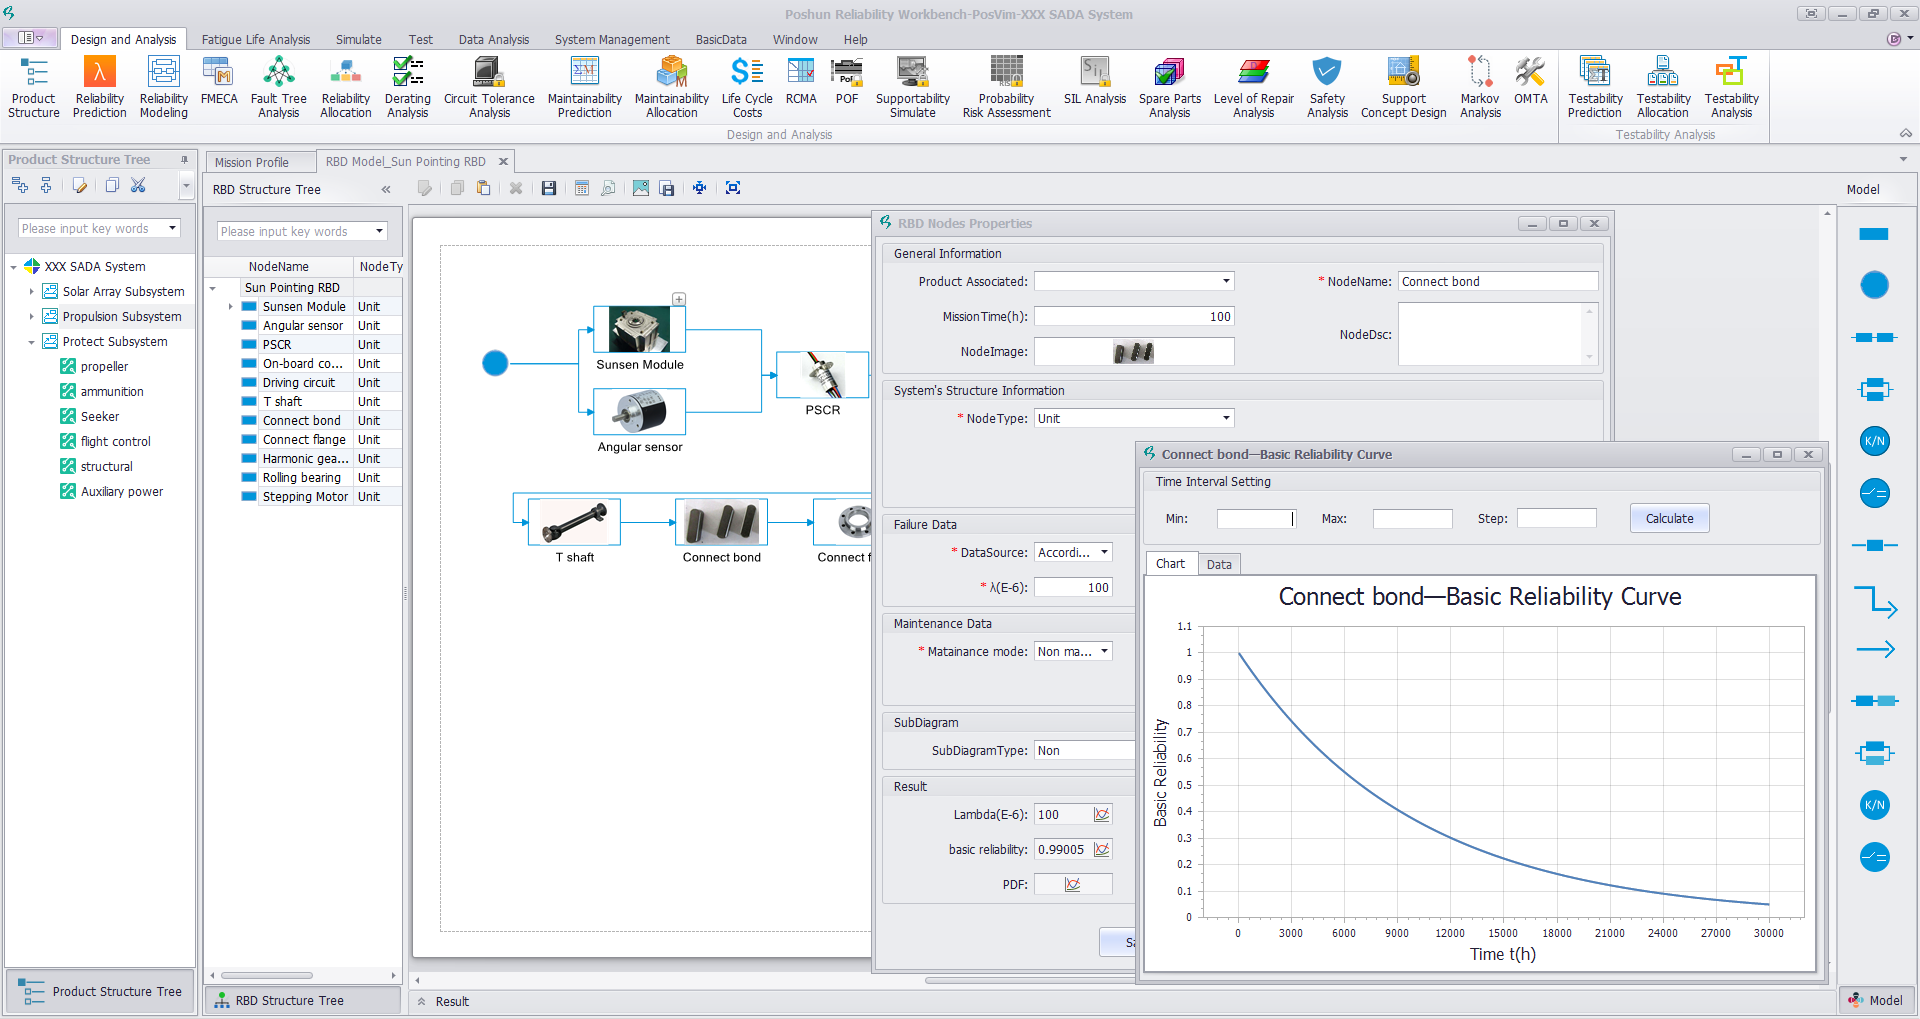Open Derating Analysis tool
The width and height of the screenshot is (1920, 1019).
click(408, 88)
